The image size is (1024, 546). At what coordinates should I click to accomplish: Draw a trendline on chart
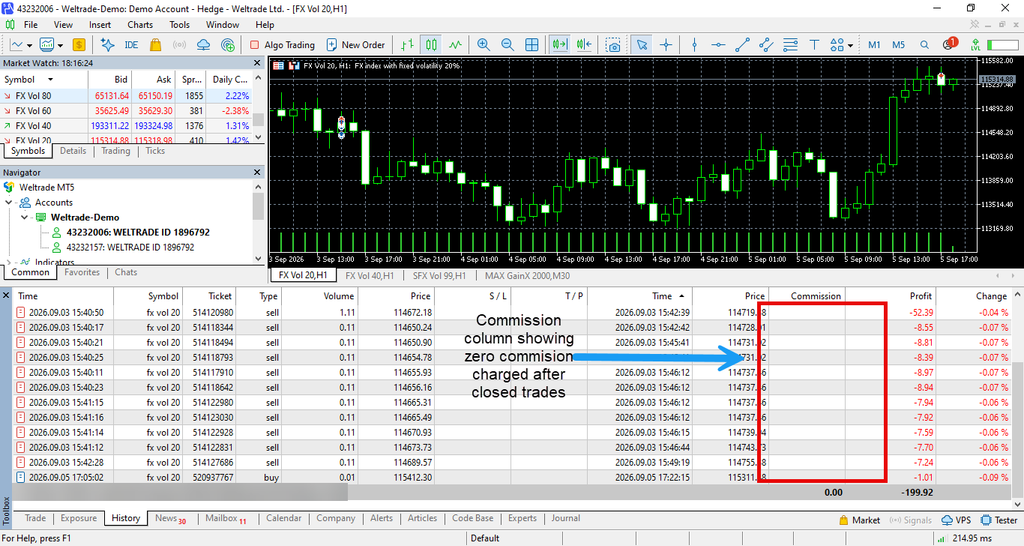click(743, 45)
